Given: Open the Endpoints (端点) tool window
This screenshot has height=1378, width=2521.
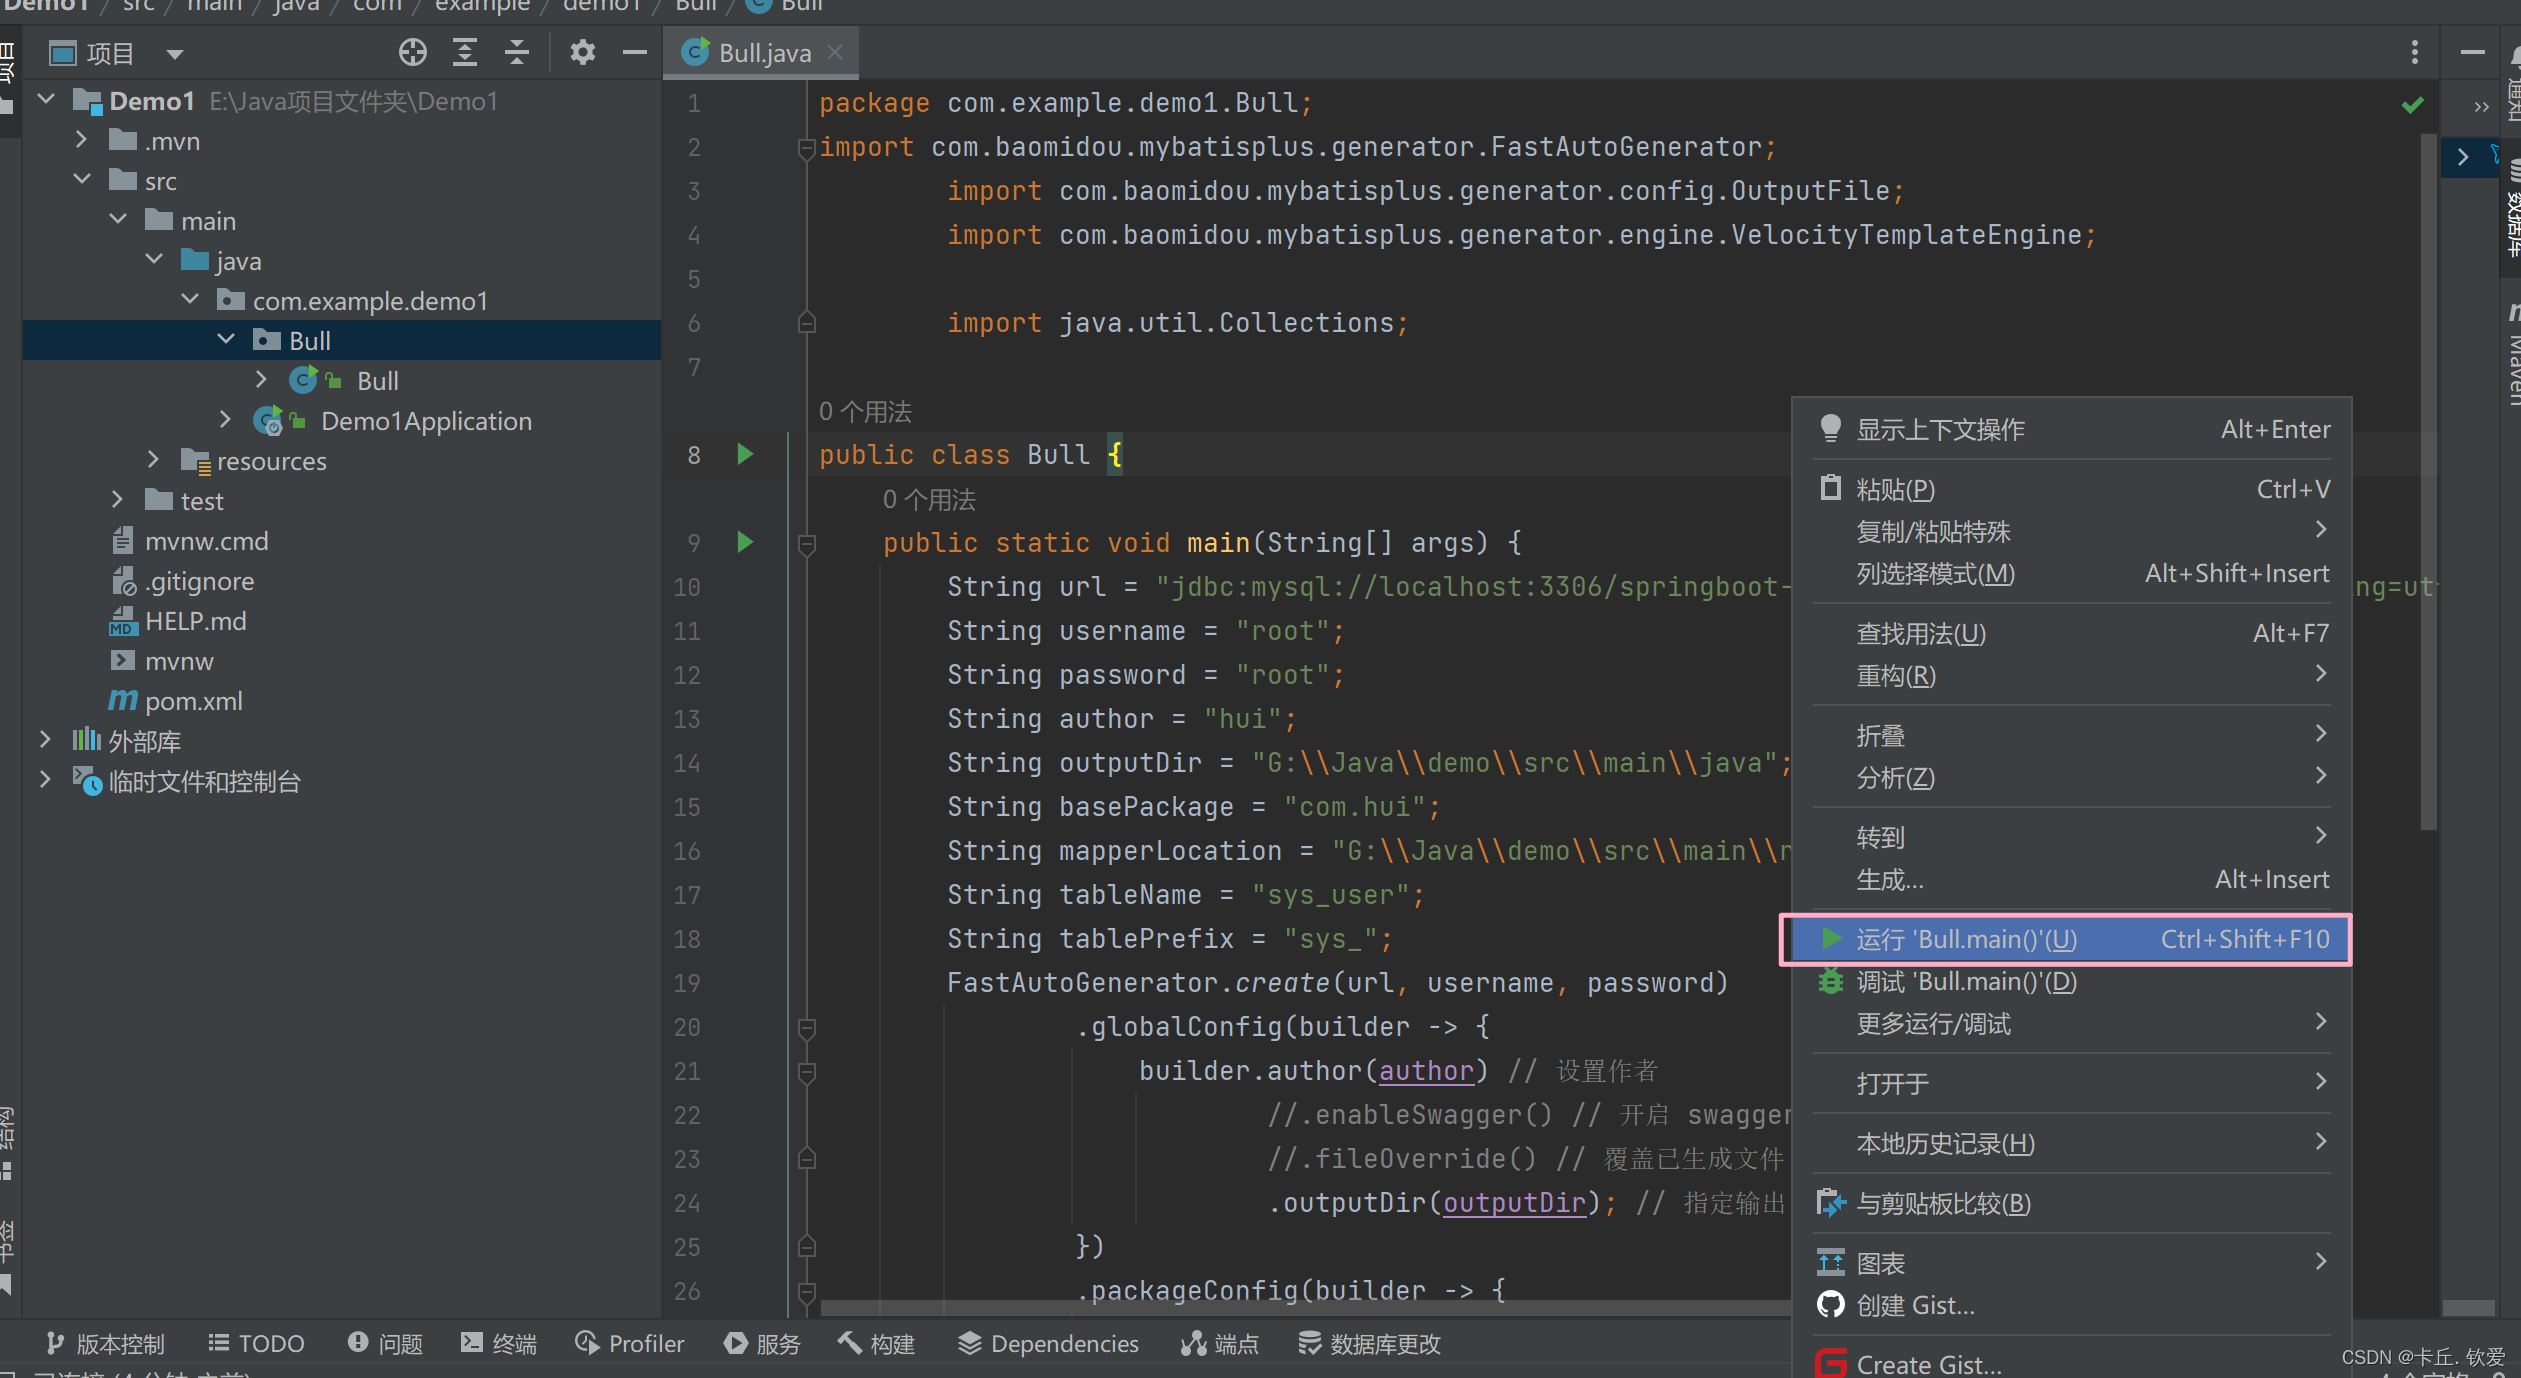Looking at the screenshot, I should [1219, 1344].
